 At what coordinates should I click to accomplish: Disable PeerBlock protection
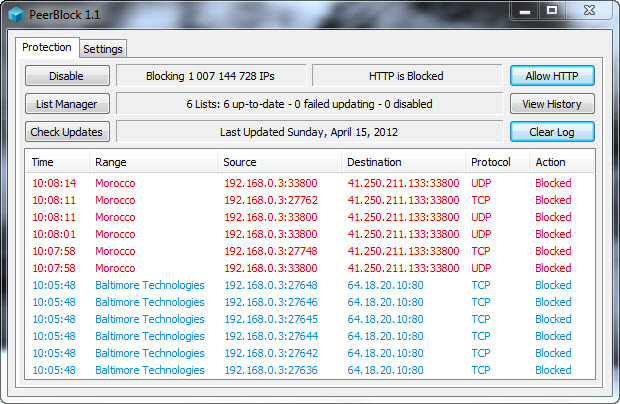[67, 76]
